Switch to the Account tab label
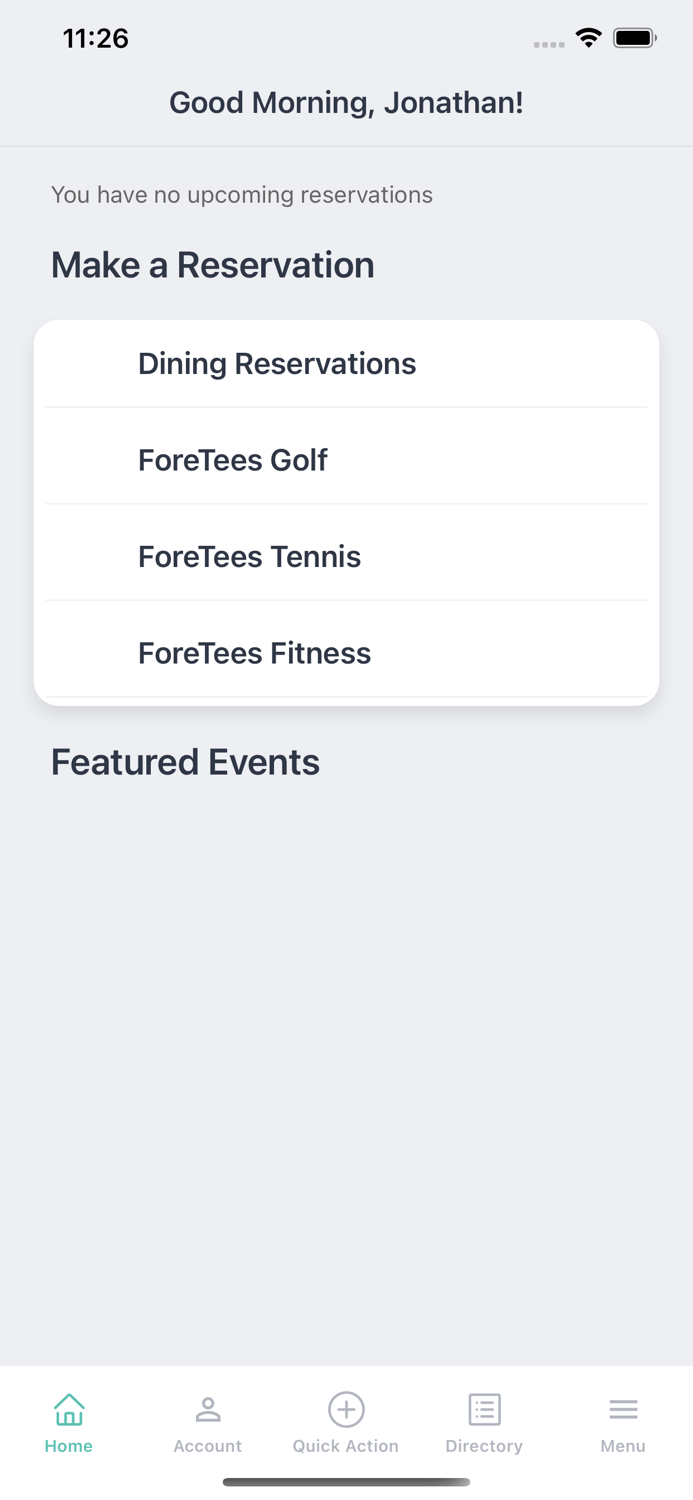Image resolution: width=693 pixels, height=1500 pixels. click(208, 1445)
